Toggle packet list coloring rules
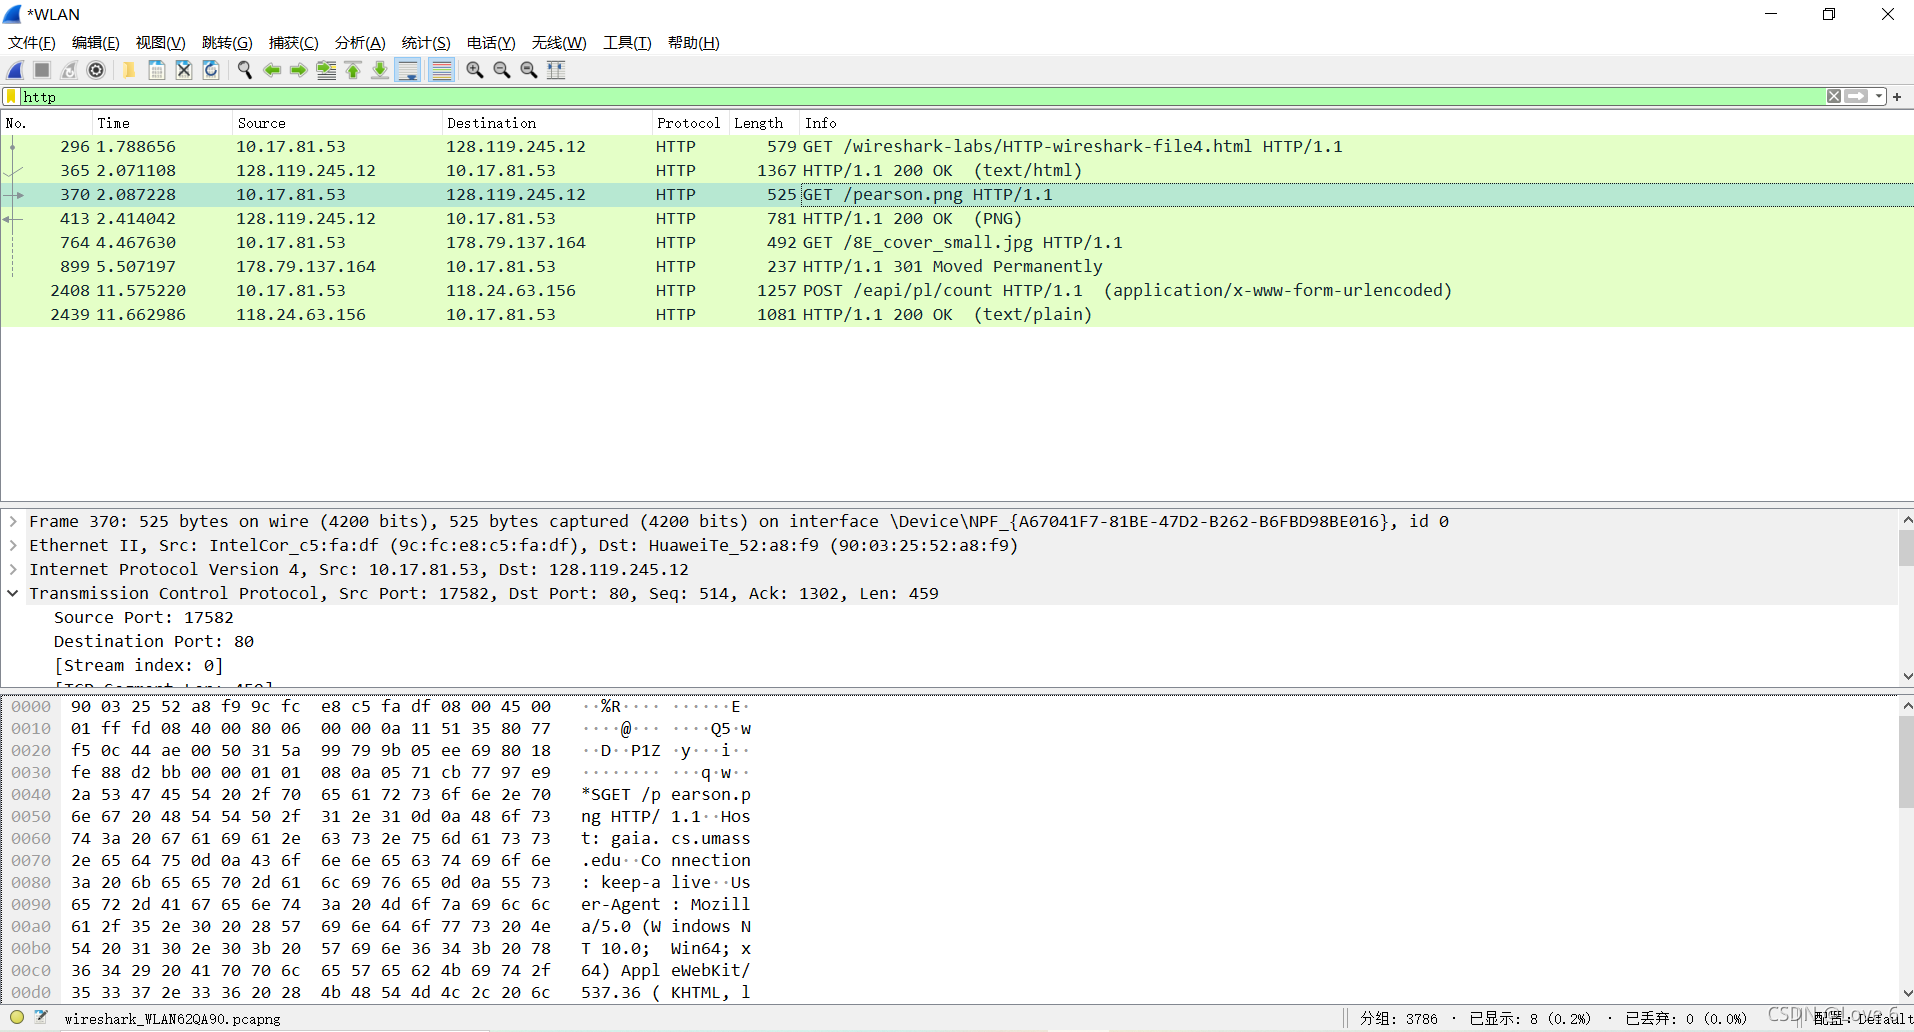Screen dimensions: 1914x1032 pos(441,70)
